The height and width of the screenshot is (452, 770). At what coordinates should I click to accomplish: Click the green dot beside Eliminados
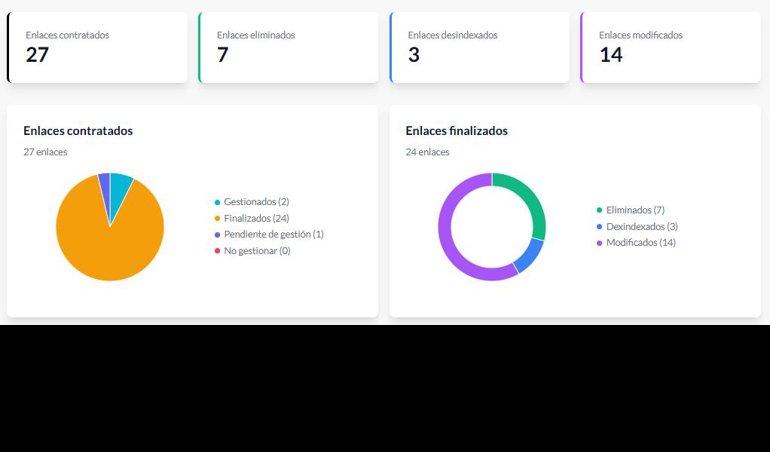coord(599,211)
